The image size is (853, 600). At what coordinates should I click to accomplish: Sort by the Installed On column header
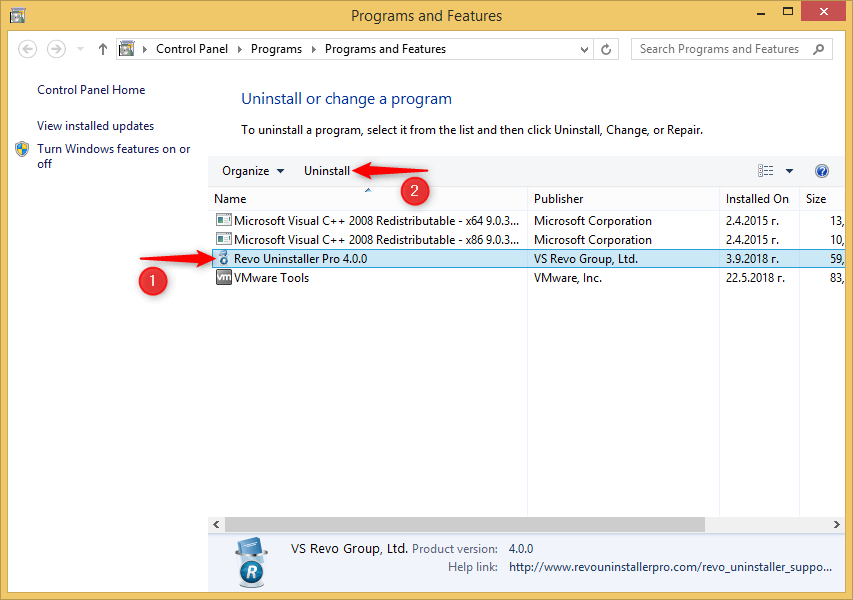click(x=759, y=199)
